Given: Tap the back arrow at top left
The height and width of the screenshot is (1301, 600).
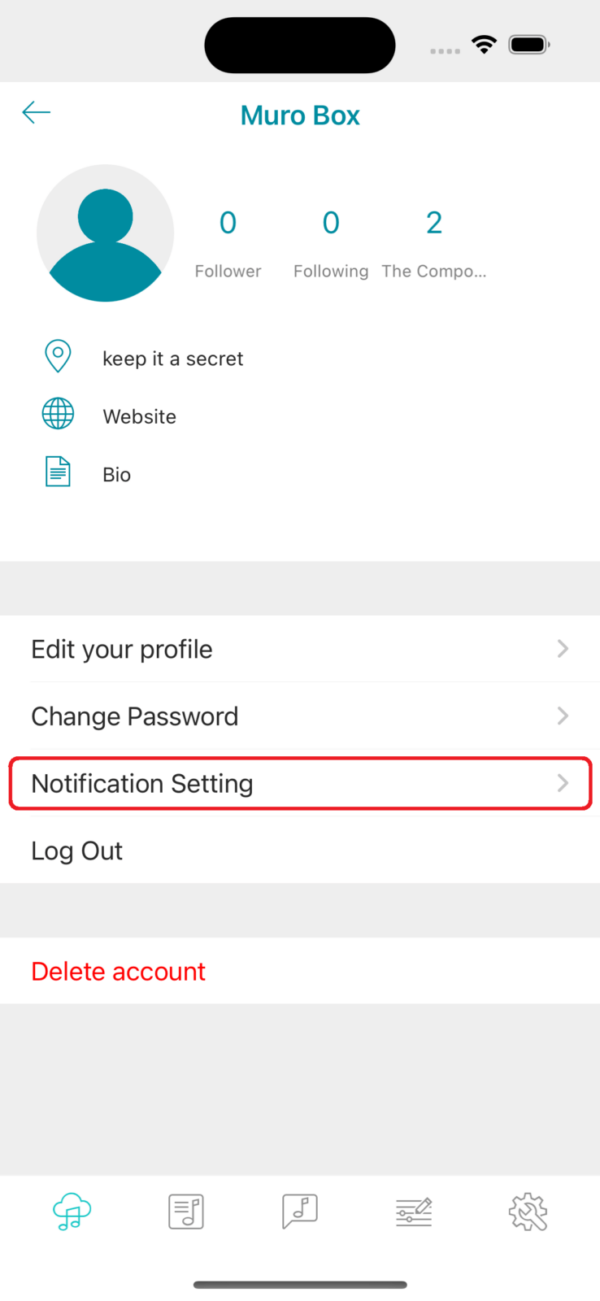Looking at the screenshot, I should pos(36,112).
